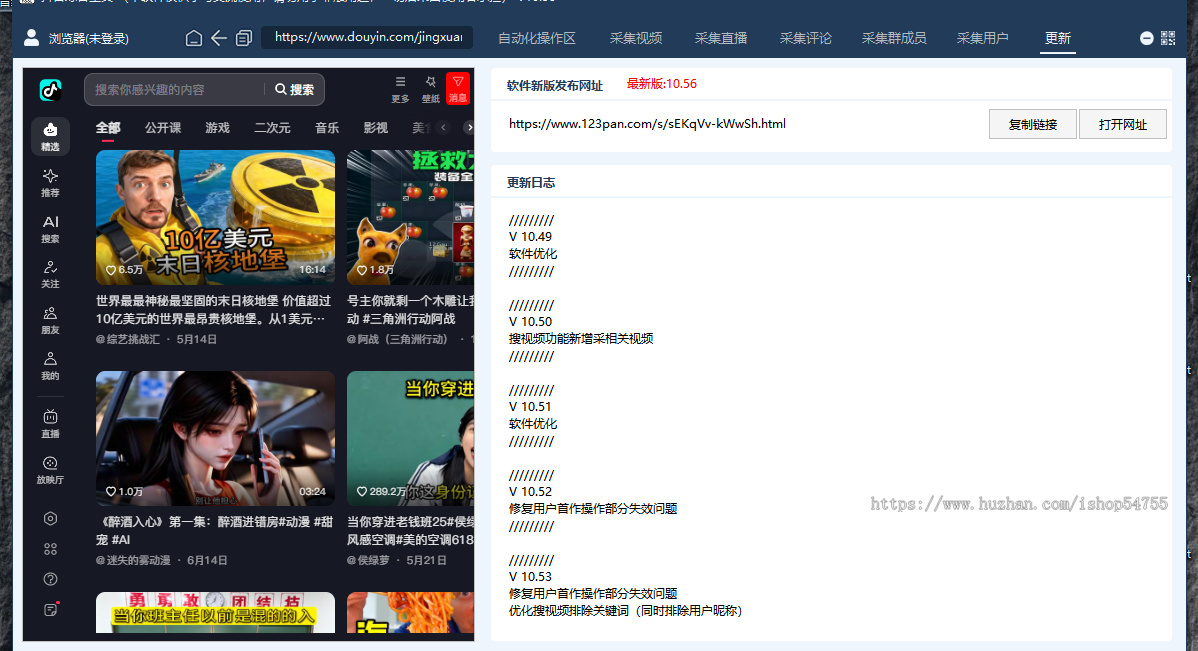The image size is (1198, 651).
Task: Click the 搜索 magnifier button
Action: [294, 89]
